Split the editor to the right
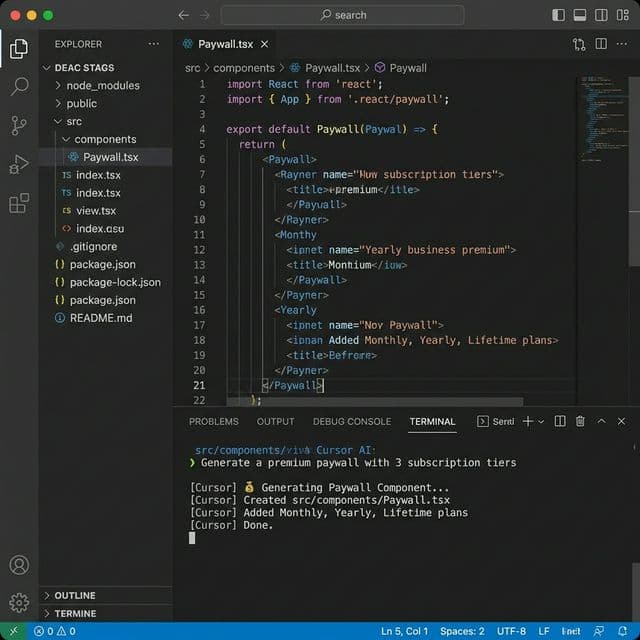Viewport: 640px width, 640px height. point(601,44)
